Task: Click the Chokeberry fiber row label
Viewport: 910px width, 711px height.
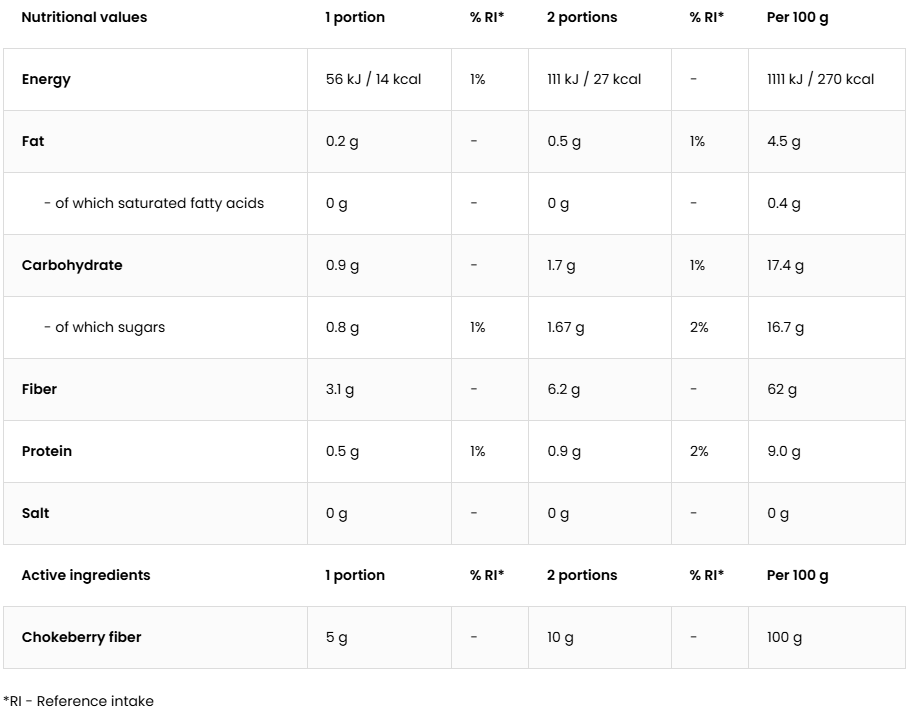Action: (x=81, y=637)
